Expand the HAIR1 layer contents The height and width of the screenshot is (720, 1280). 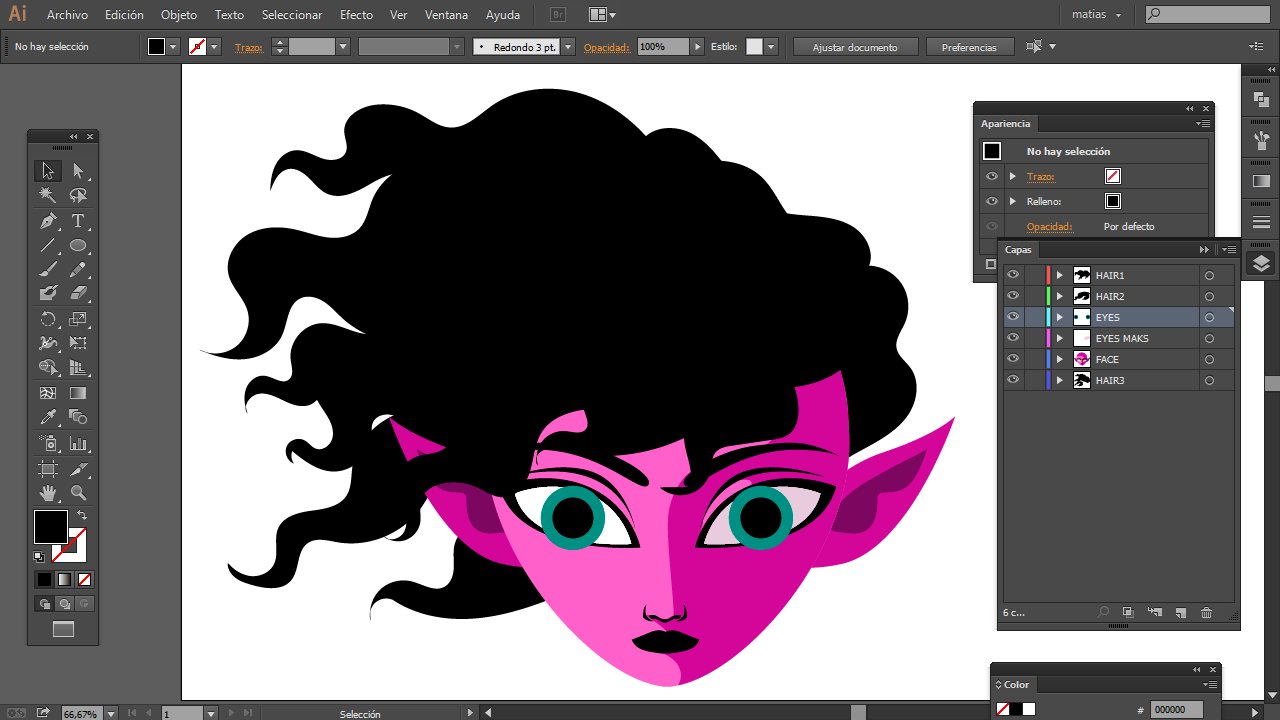[1060, 275]
